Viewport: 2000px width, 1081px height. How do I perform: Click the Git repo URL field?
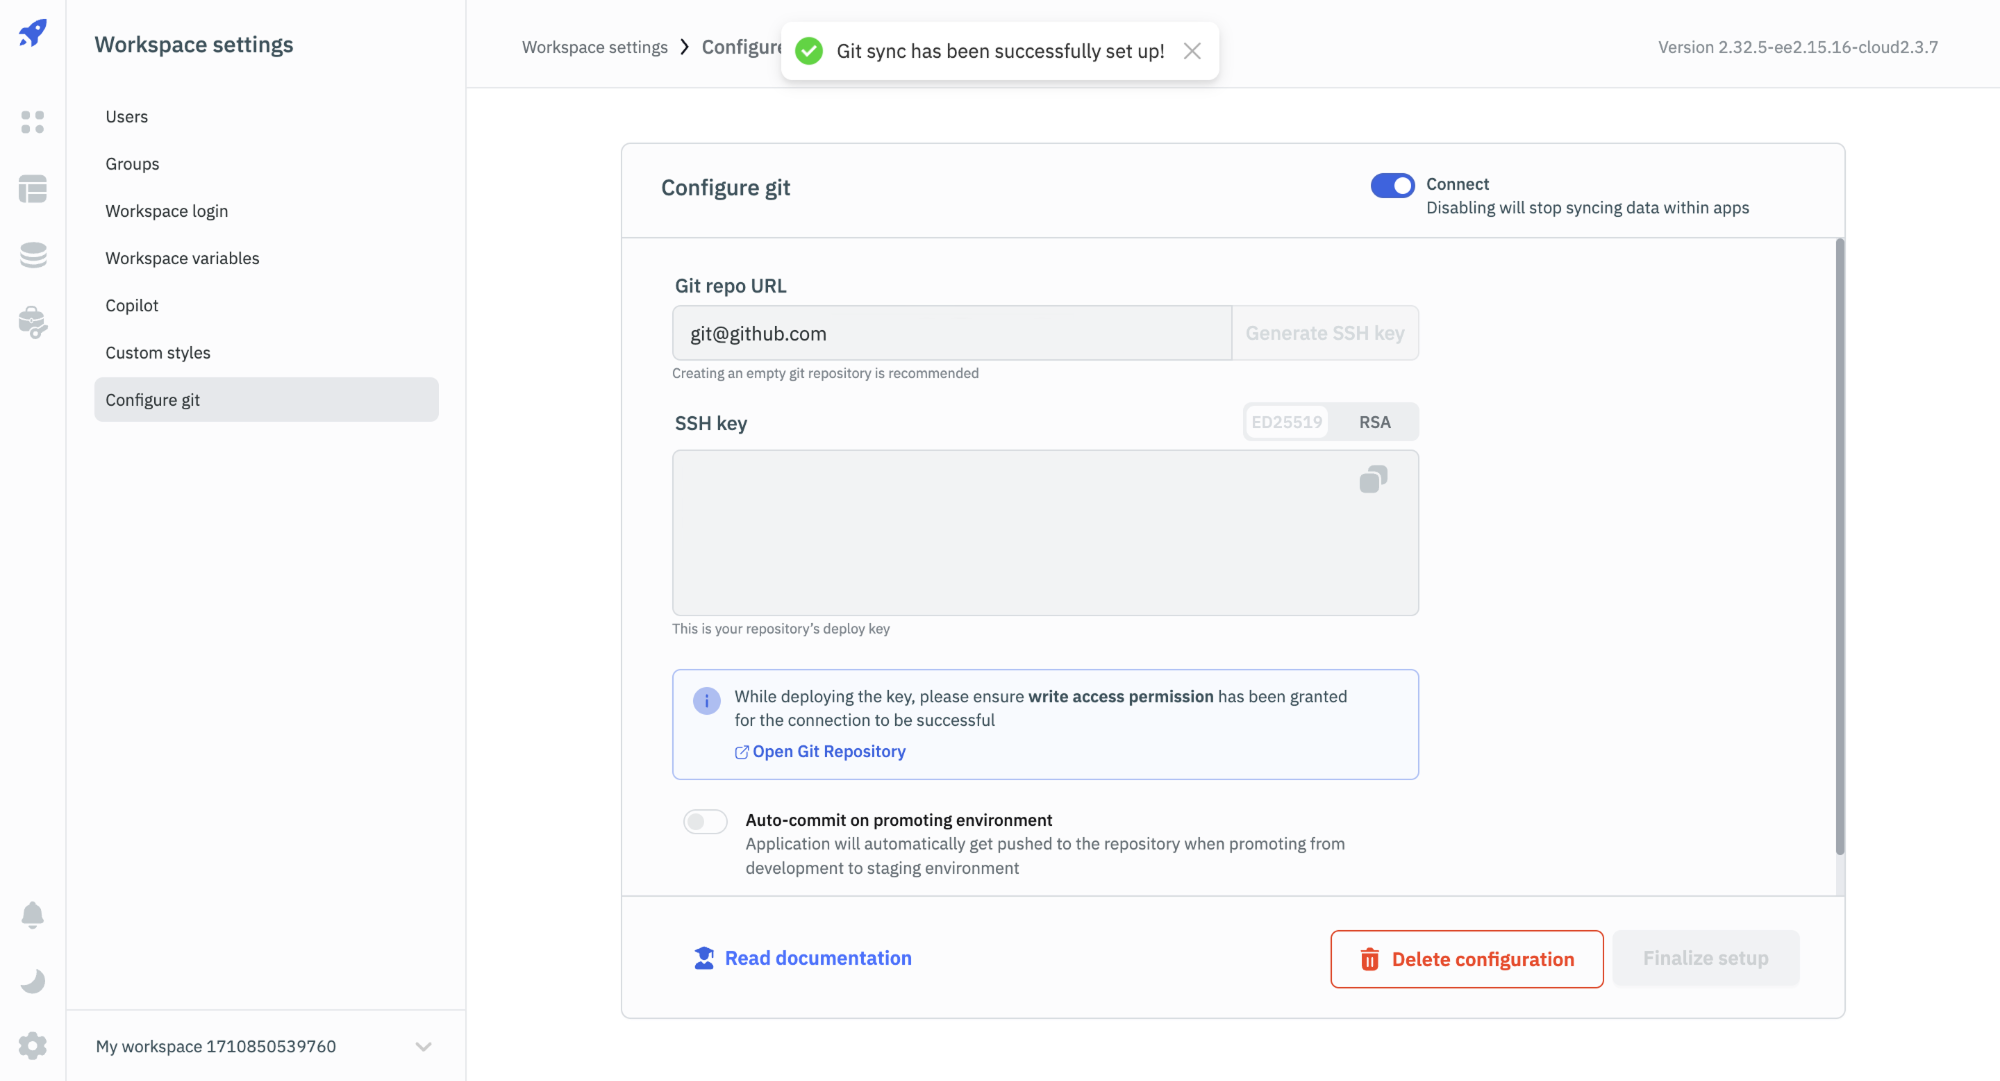tap(951, 334)
